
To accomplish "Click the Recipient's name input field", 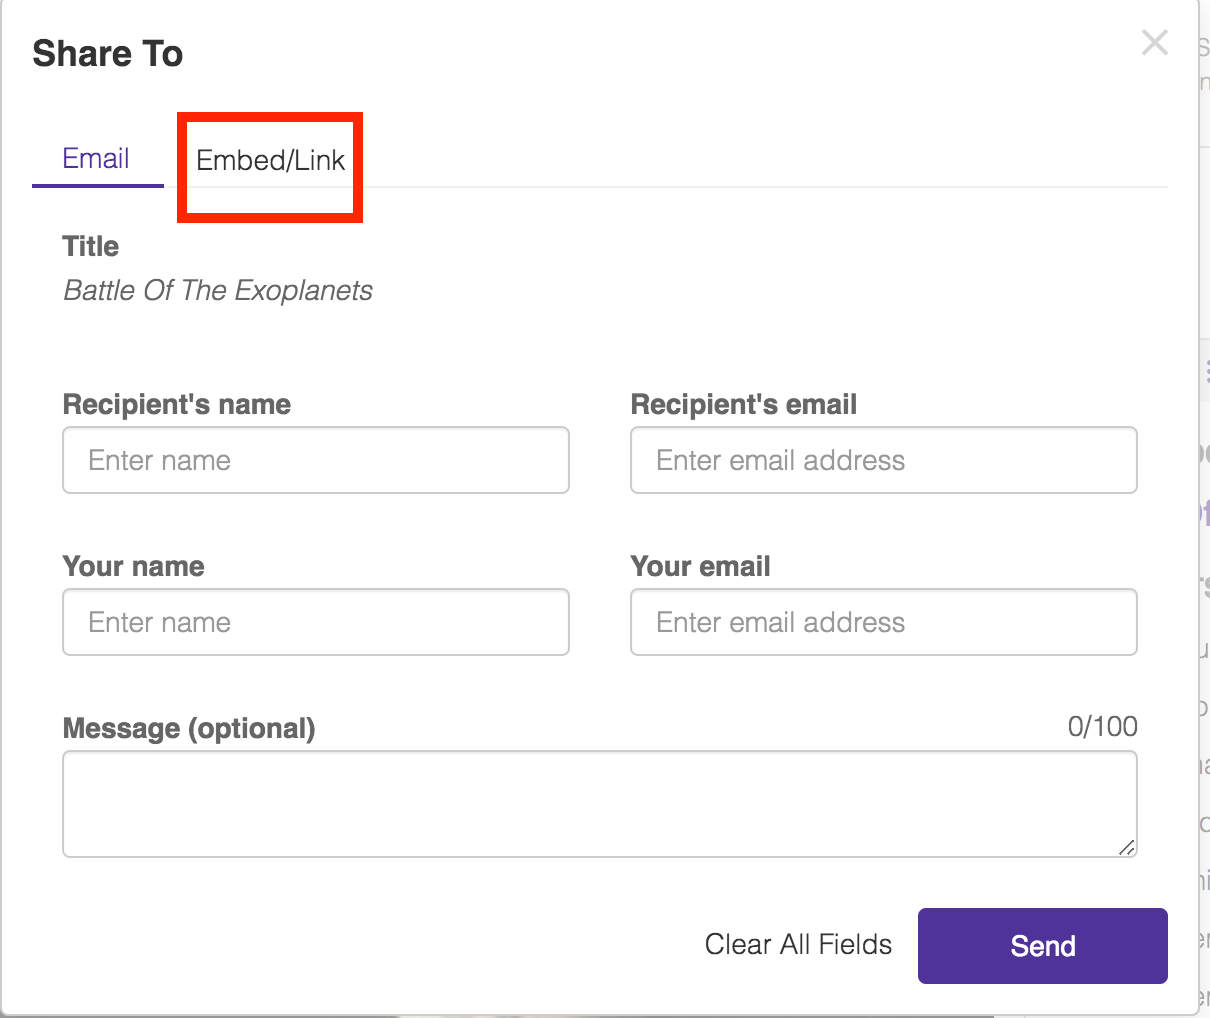I will click(315, 460).
